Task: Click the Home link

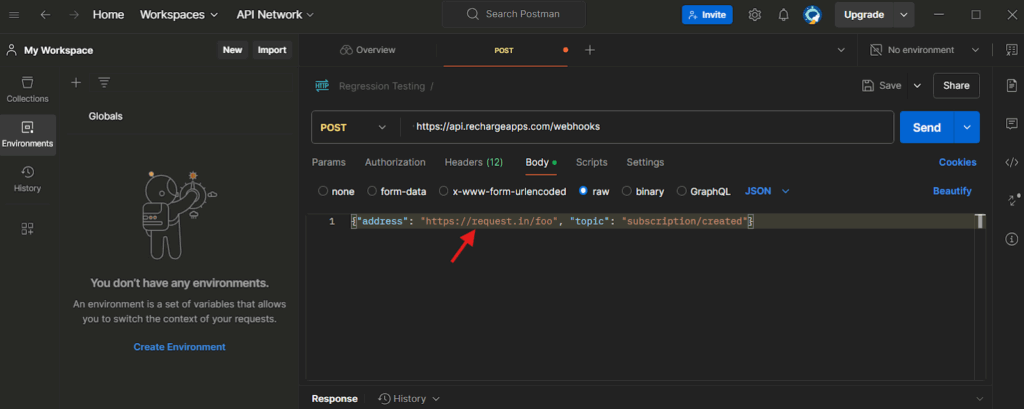Action: point(108,14)
